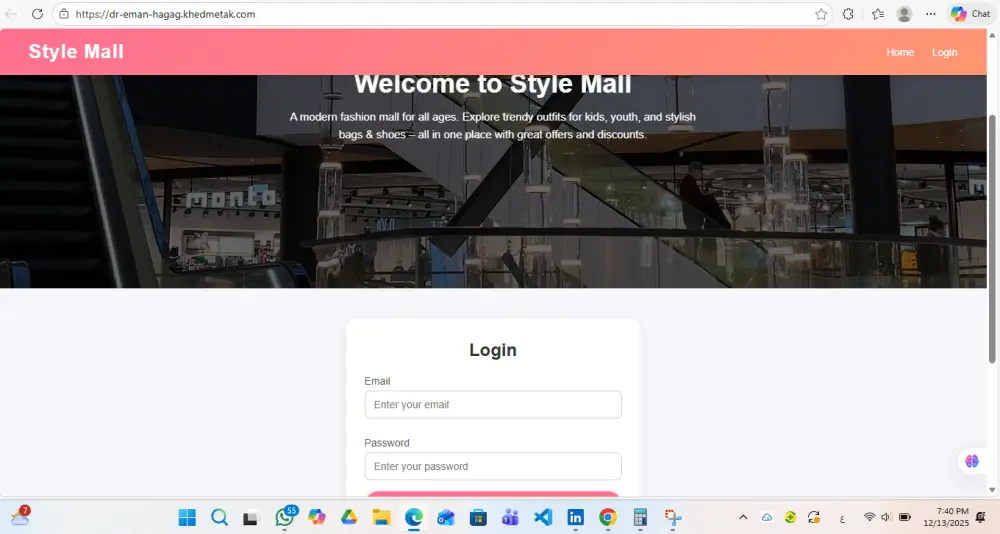Open Calculator from the taskbar
The image size is (1000, 534).
pyautogui.click(x=640, y=517)
